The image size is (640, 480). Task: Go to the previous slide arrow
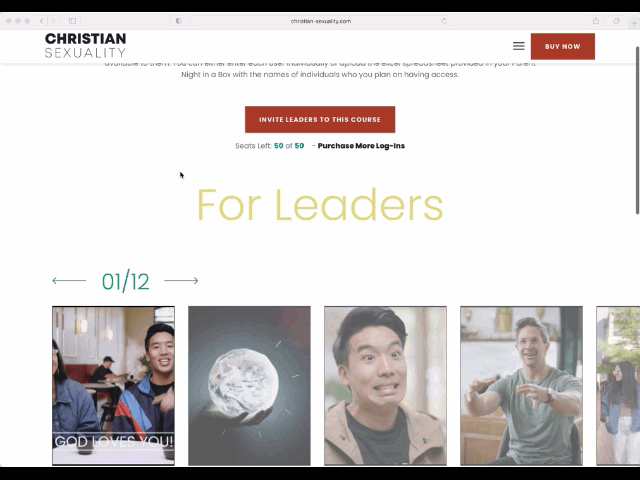tap(69, 280)
